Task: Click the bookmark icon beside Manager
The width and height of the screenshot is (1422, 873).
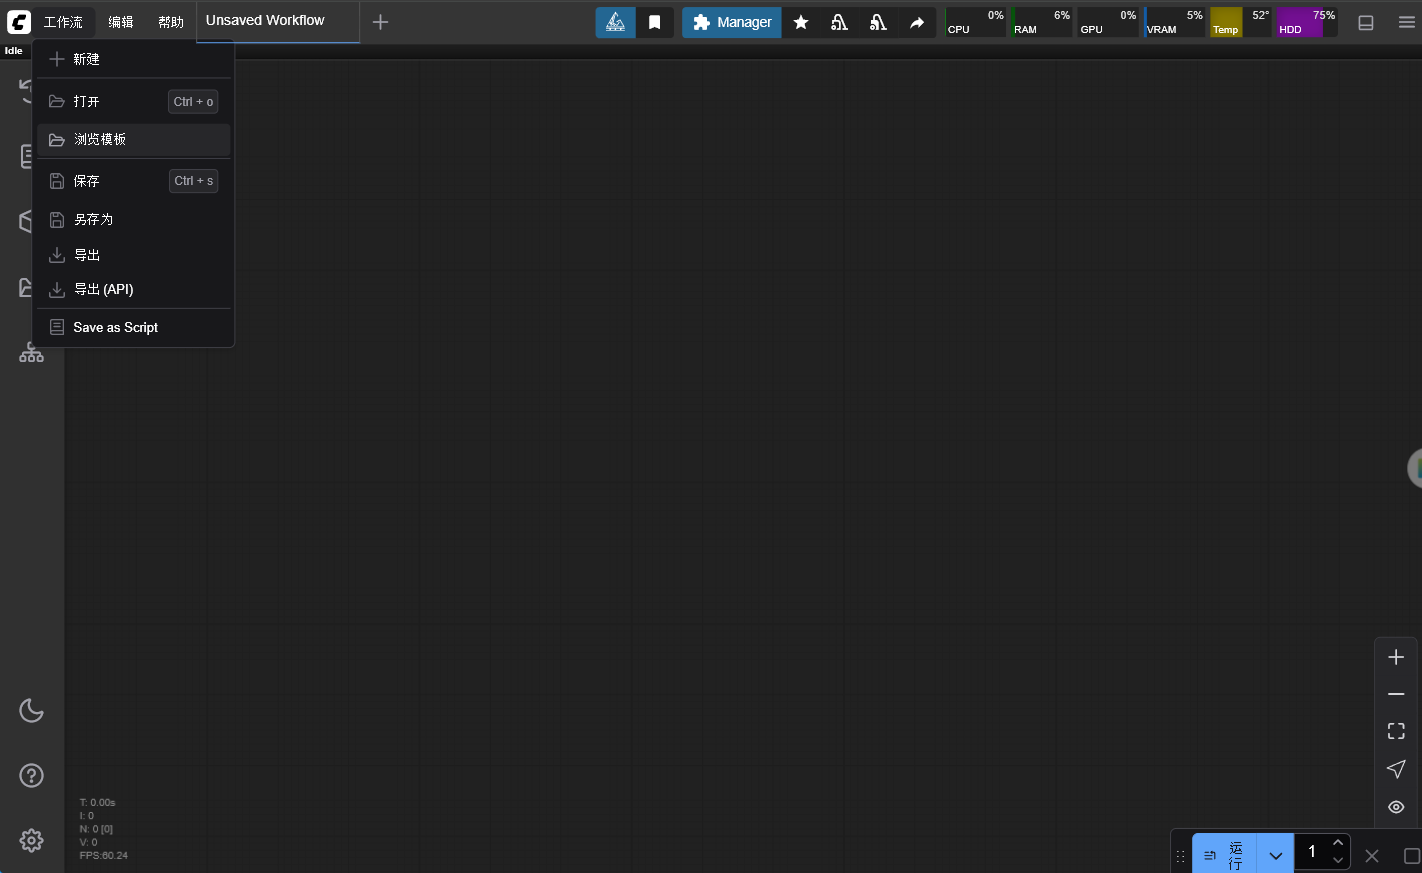Action: coord(655,22)
